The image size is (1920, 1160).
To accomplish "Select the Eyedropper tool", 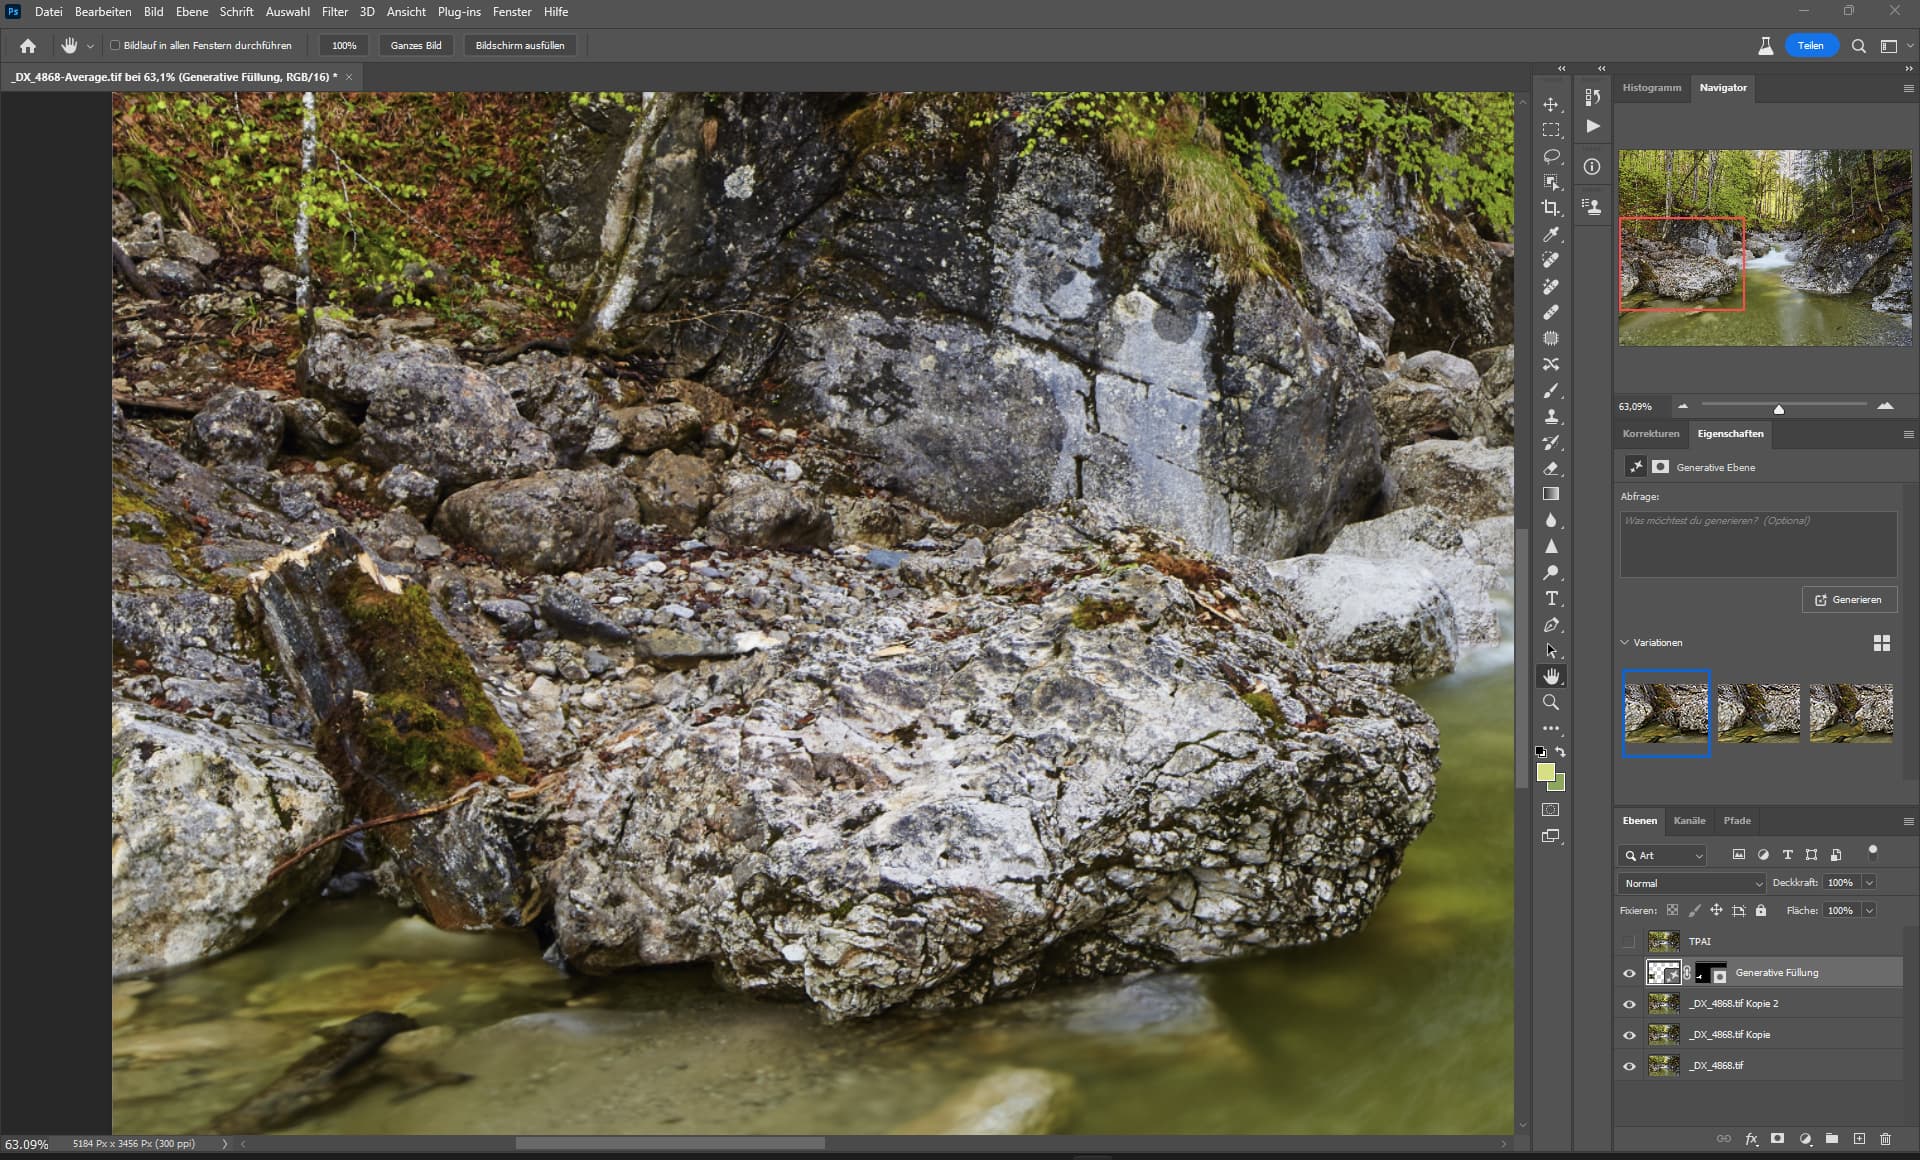I will point(1551,234).
